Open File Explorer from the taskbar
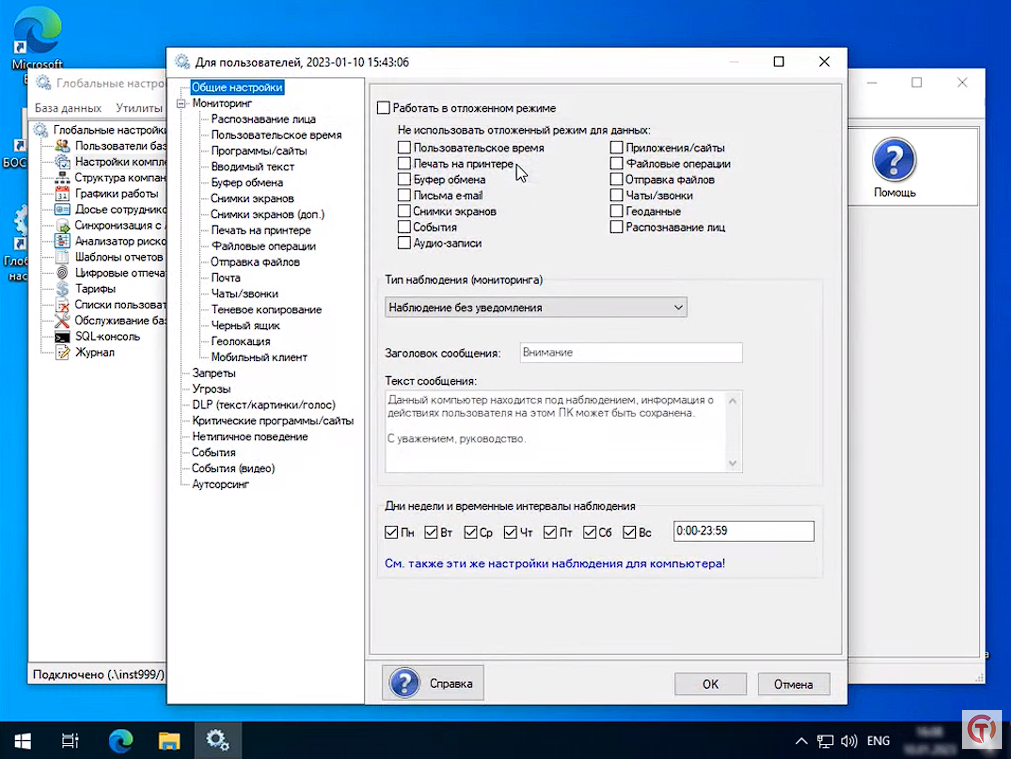1011x759 pixels. [170, 741]
